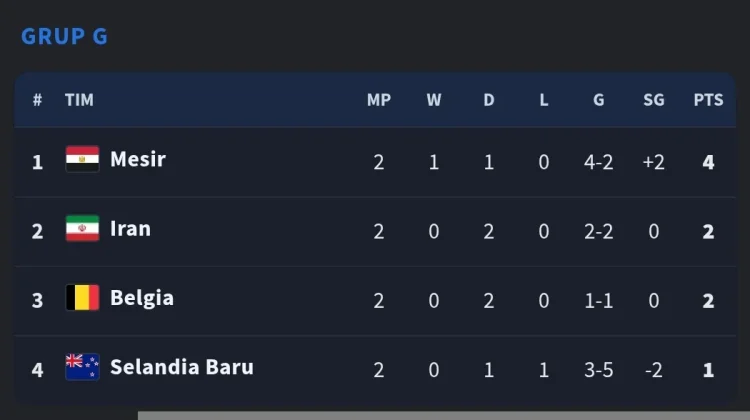Click the Iran flag icon
This screenshot has height=420, width=750.
tap(82, 228)
